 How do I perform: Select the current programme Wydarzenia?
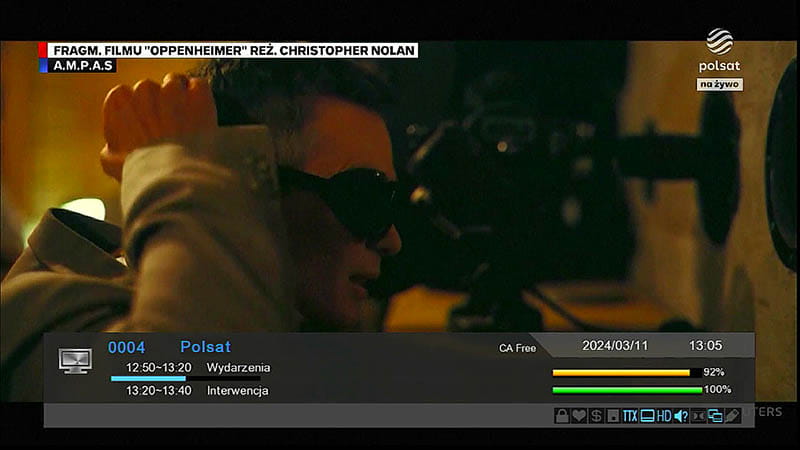238,368
